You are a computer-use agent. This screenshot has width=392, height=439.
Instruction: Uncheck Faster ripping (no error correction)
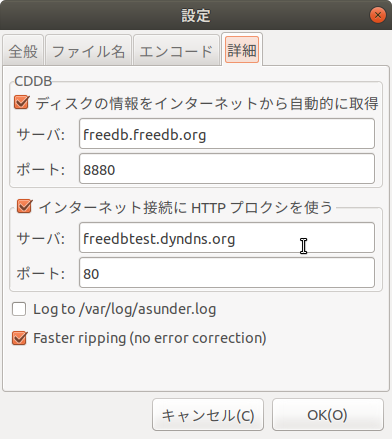point(19,338)
